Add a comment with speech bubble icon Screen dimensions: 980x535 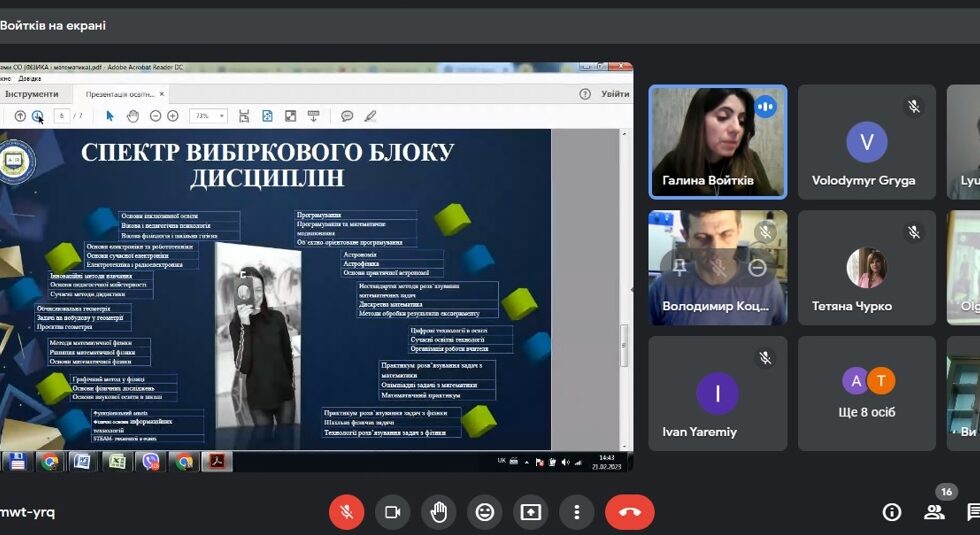tap(347, 116)
